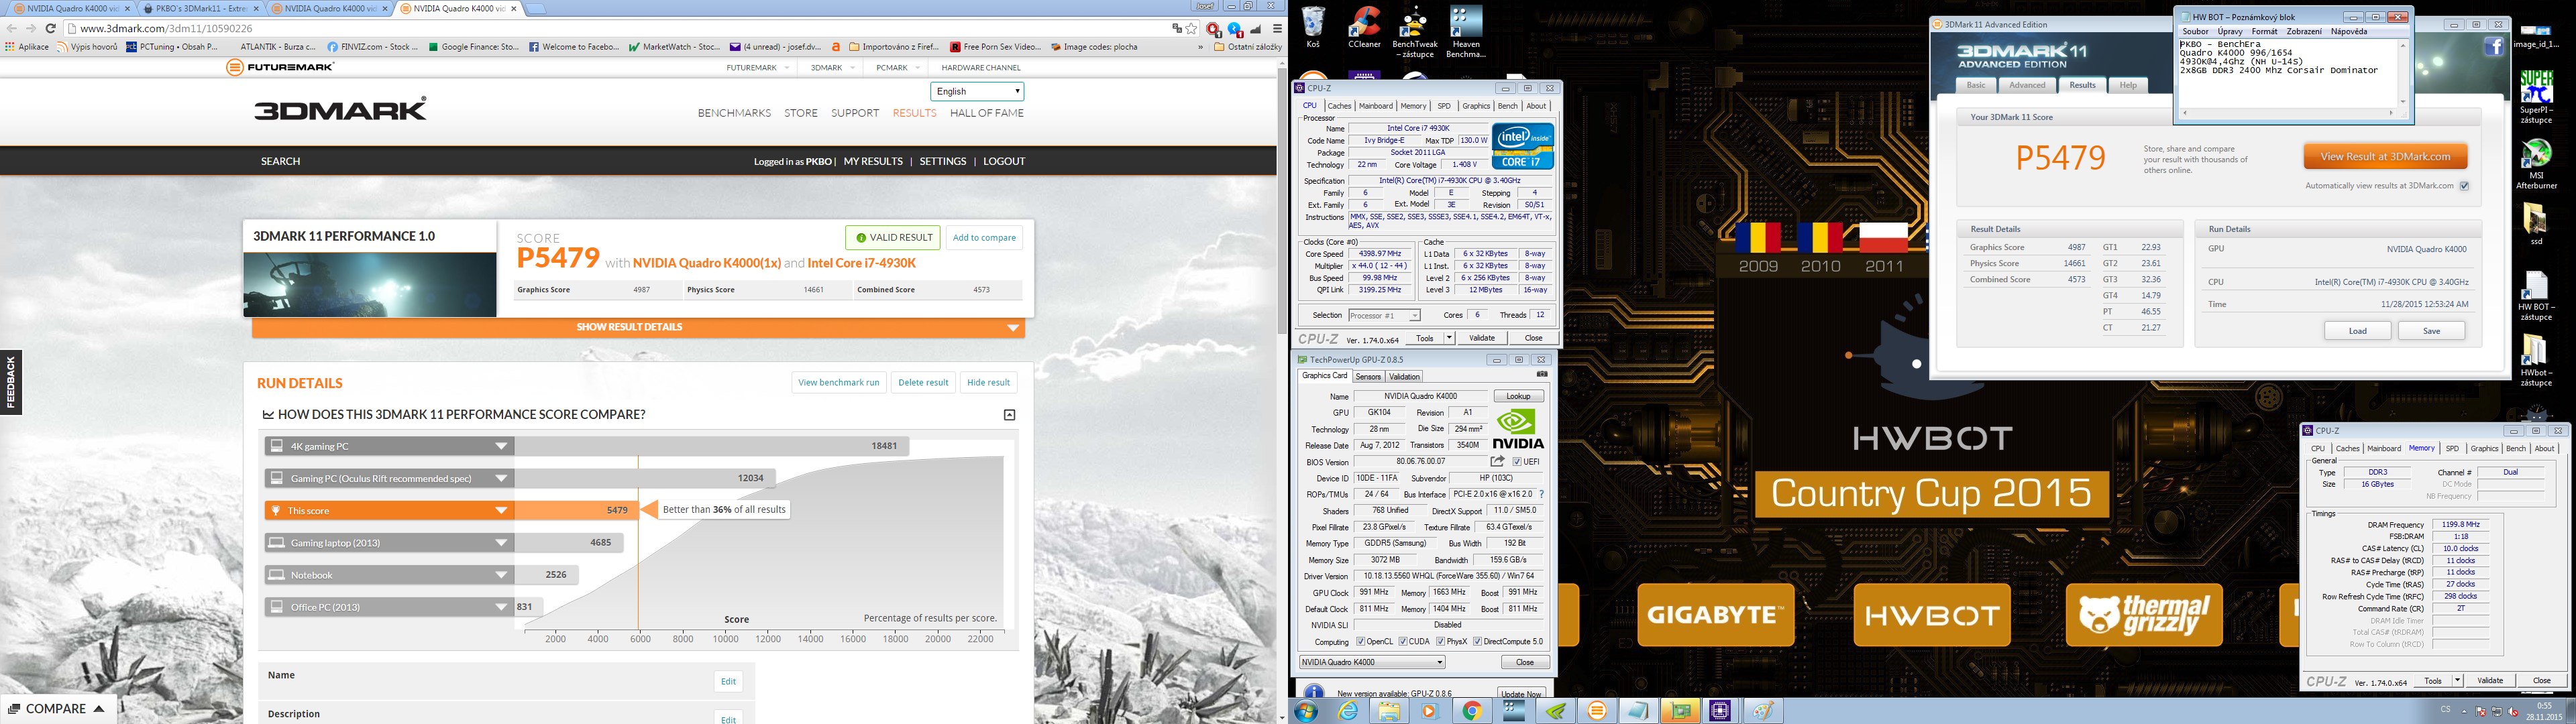Switch to CPU-Z purple taskbar icon
Screen dimensions: 2576x724
(x=1721, y=711)
